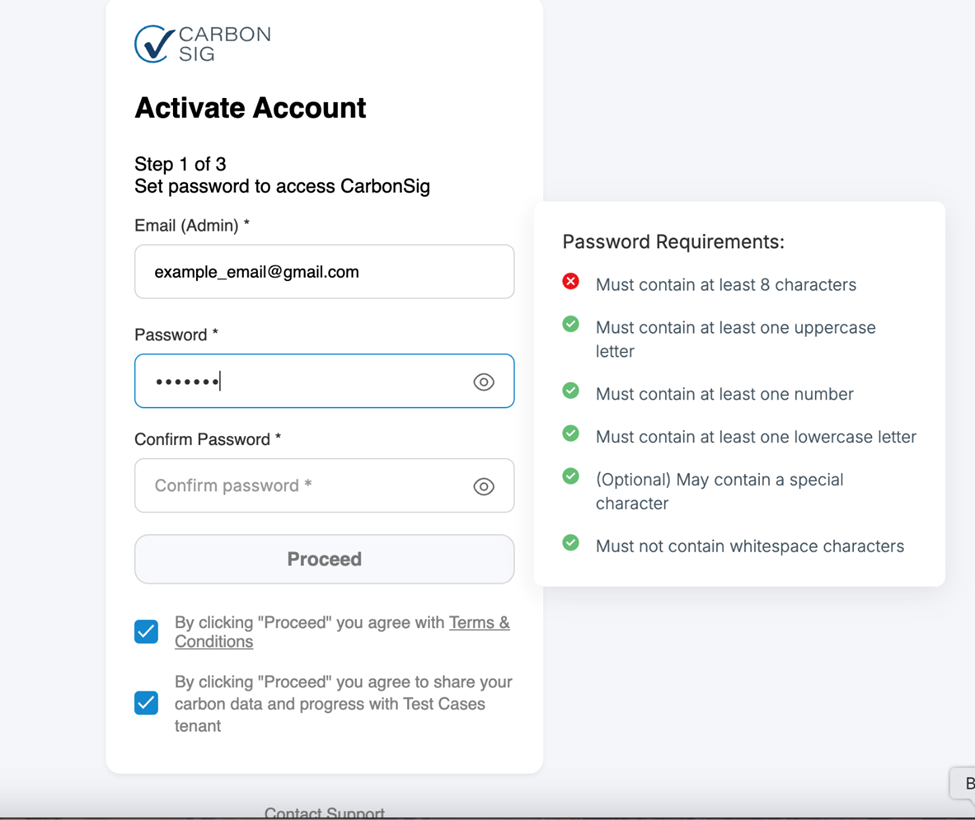Click green check beside whitespace requirement
This screenshot has width=975, height=820.
[x=571, y=543]
